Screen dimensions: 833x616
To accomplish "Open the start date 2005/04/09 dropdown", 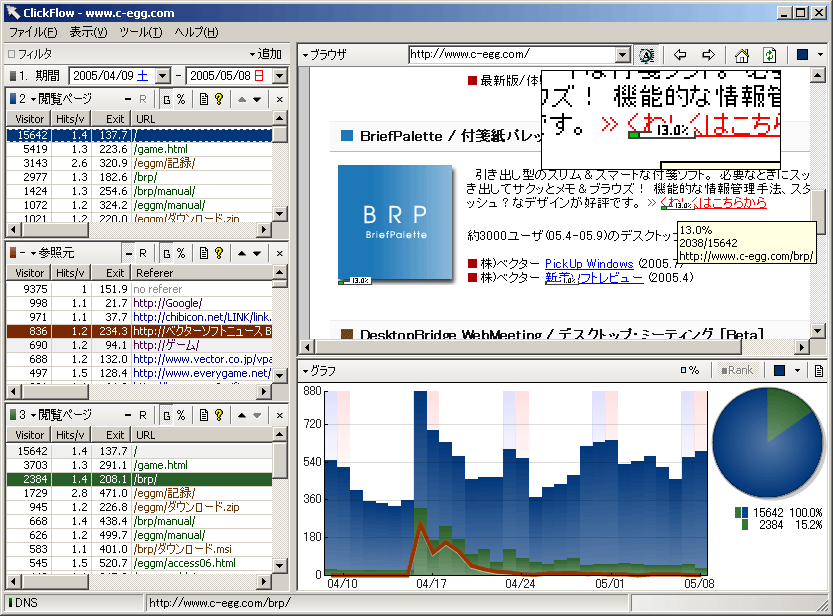I will [x=163, y=76].
